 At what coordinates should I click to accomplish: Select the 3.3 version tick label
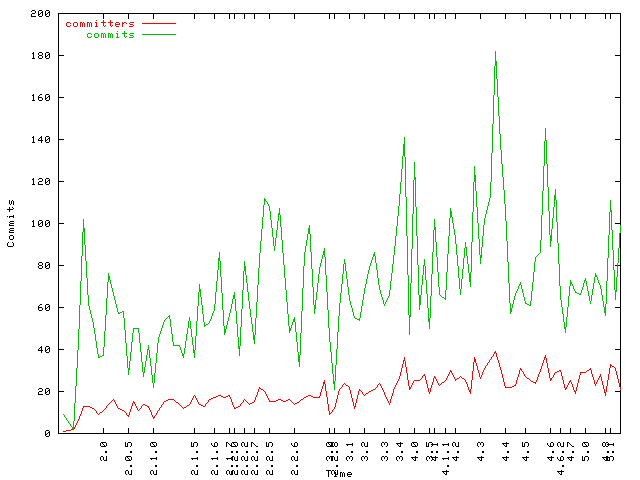coord(386,450)
